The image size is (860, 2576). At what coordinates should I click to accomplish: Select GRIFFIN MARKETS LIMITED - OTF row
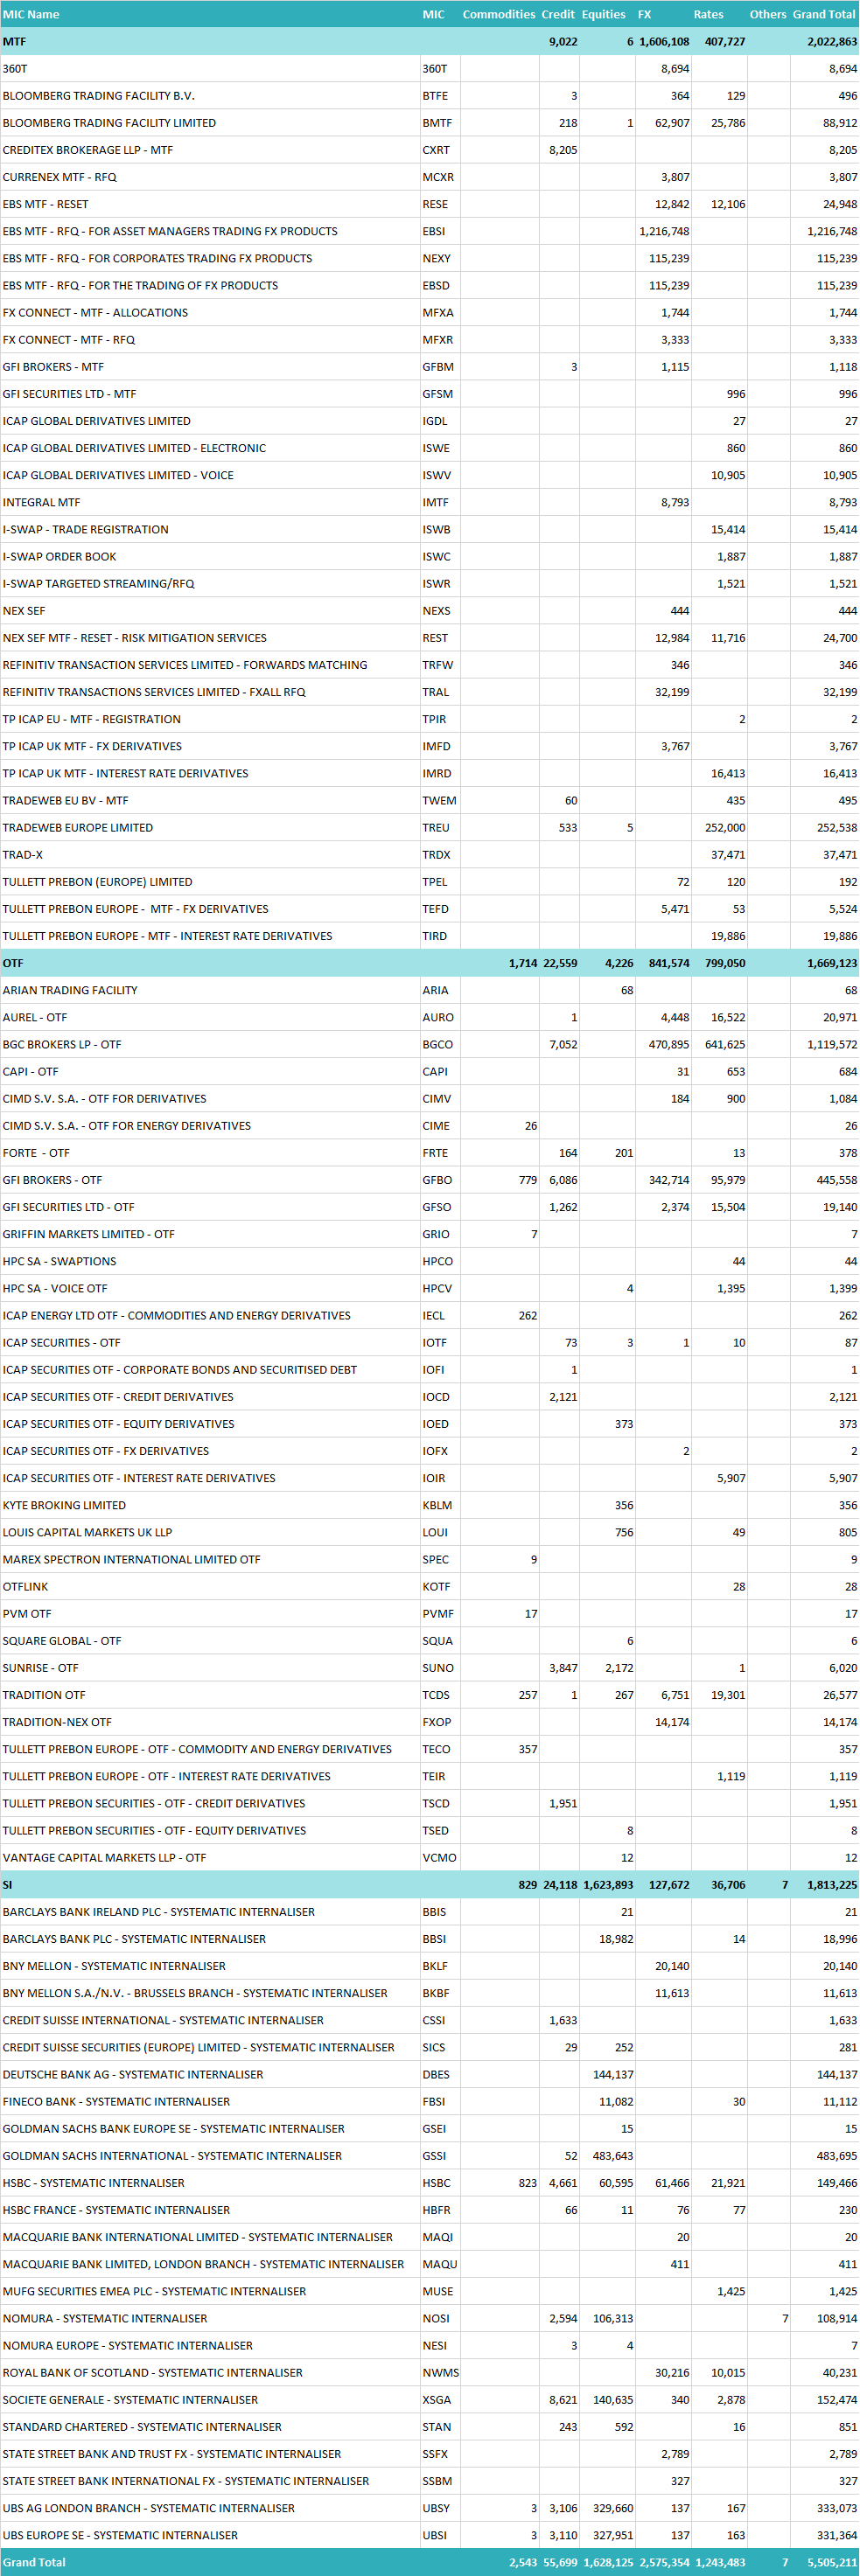[430, 1234]
